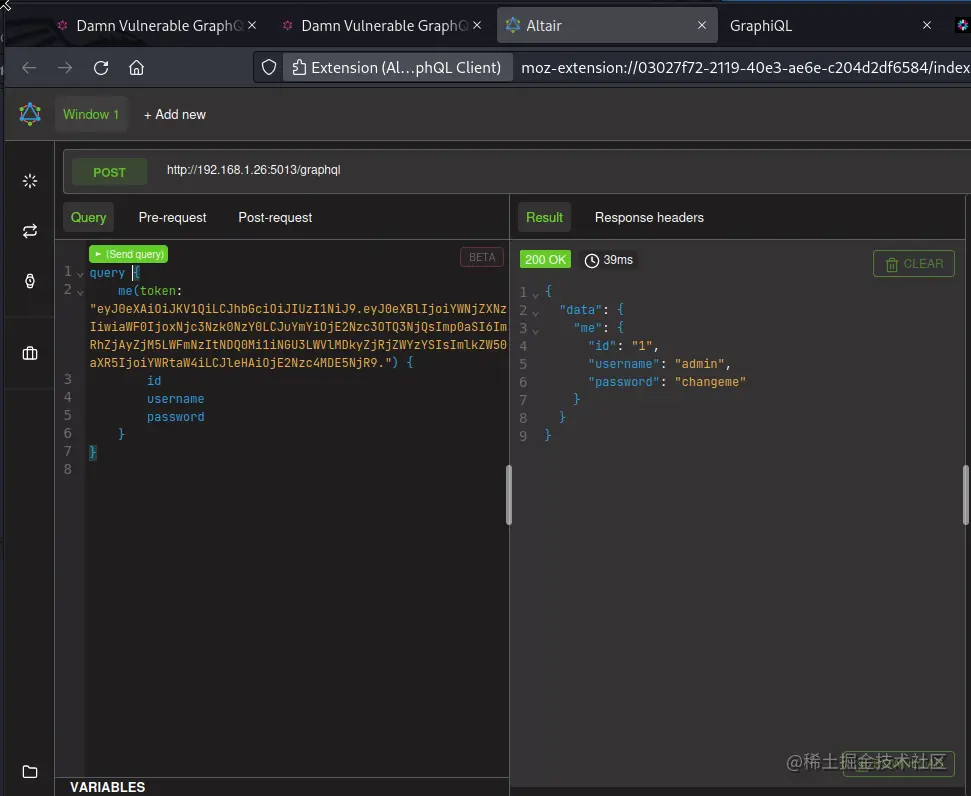Collapse result line 1 fold arrow
Image resolution: width=971 pixels, height=796 pixels.
[536, 295]
